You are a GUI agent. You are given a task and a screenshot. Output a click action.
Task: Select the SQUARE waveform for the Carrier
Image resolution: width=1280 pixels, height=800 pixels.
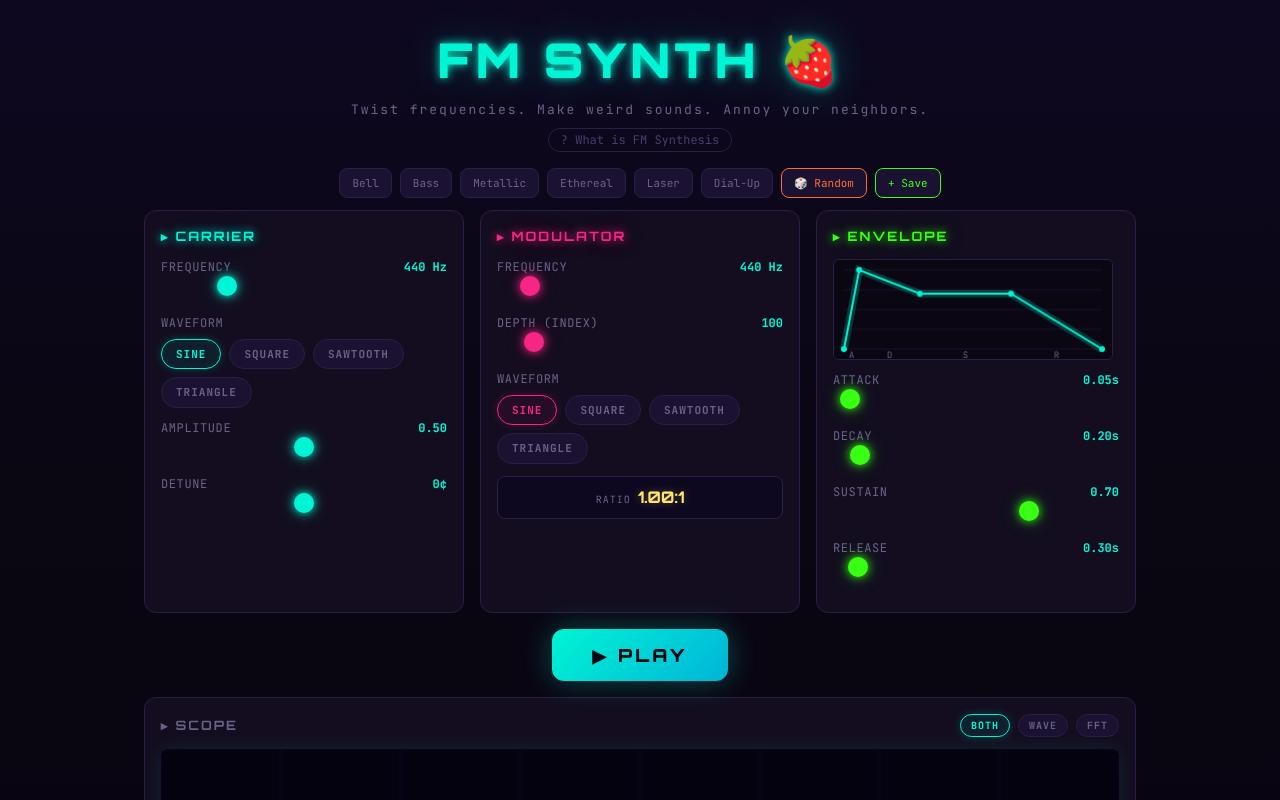coord(266,354)
